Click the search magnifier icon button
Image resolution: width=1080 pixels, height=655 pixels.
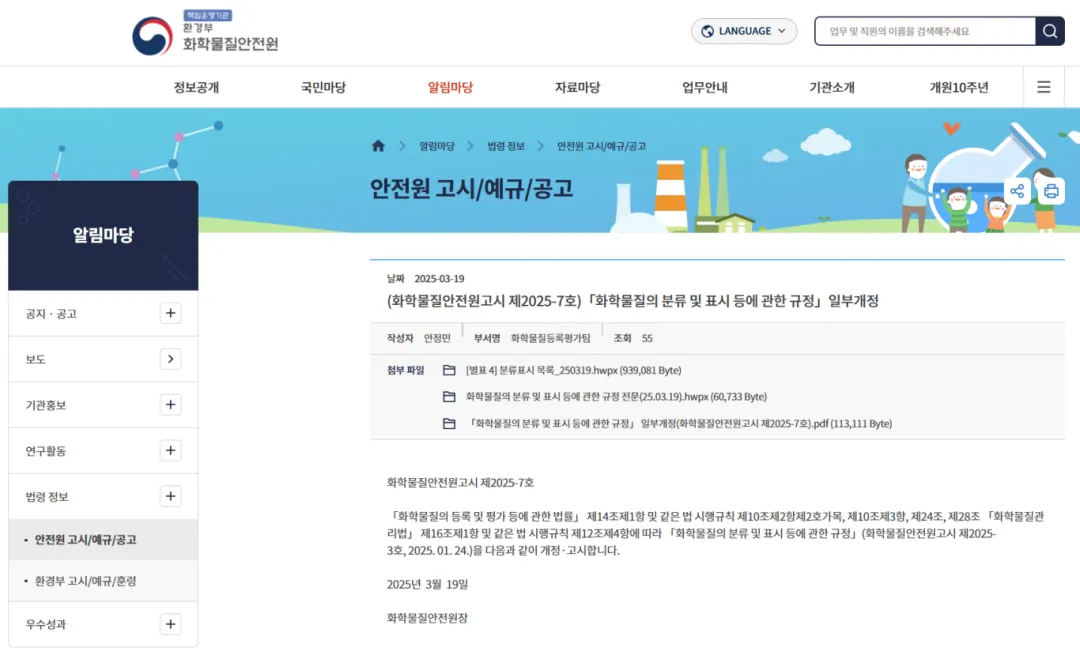[x=1050, y=31]
